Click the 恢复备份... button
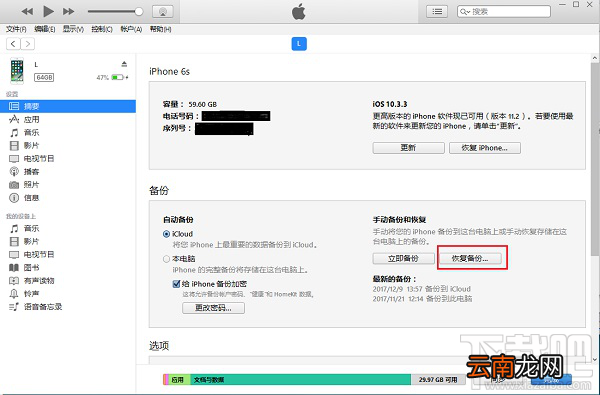 pyautogui.click(x=470, y=258)
